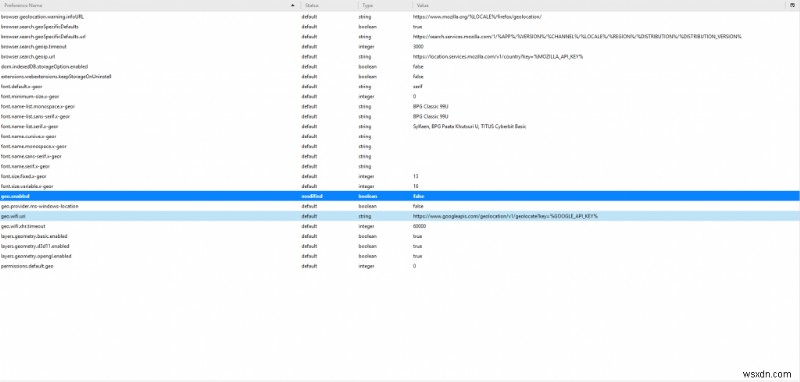Click the value 60000 of geo.wifi.xhr.timeout

419,226
